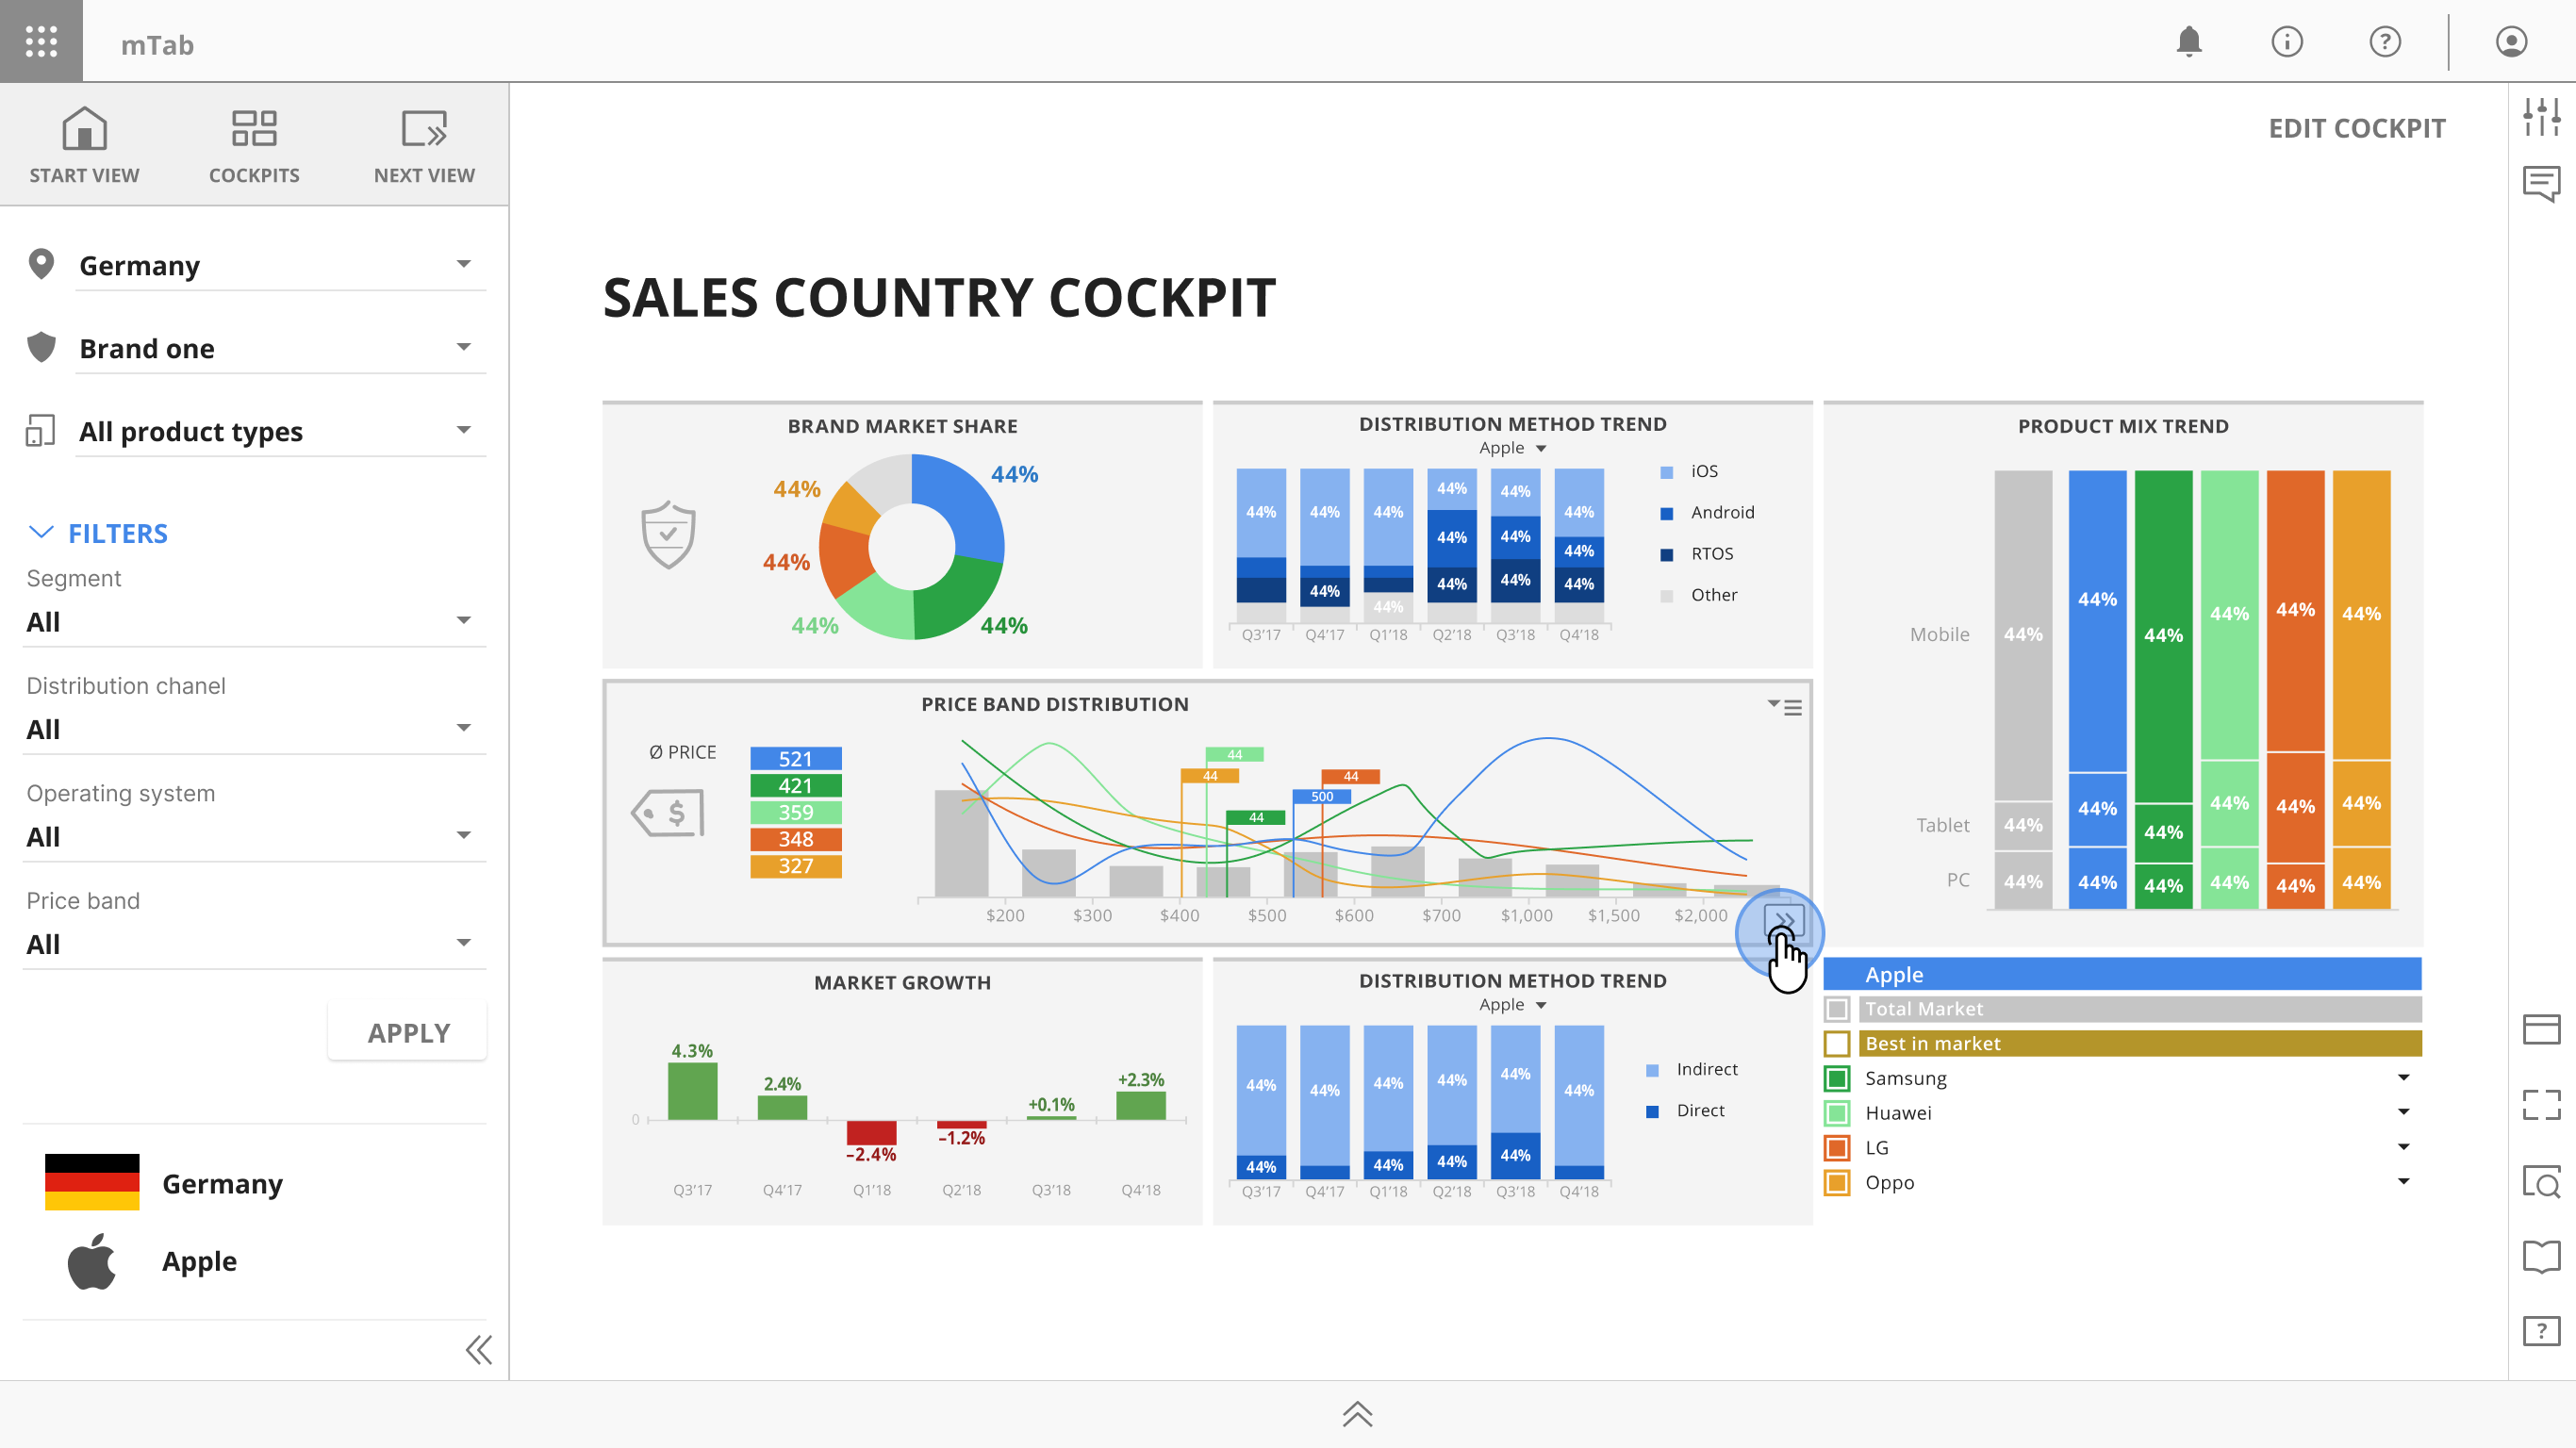The image size is (2576, 1448).
Task: Open the comments panel icon
Action: click(x=2541, y=184)
